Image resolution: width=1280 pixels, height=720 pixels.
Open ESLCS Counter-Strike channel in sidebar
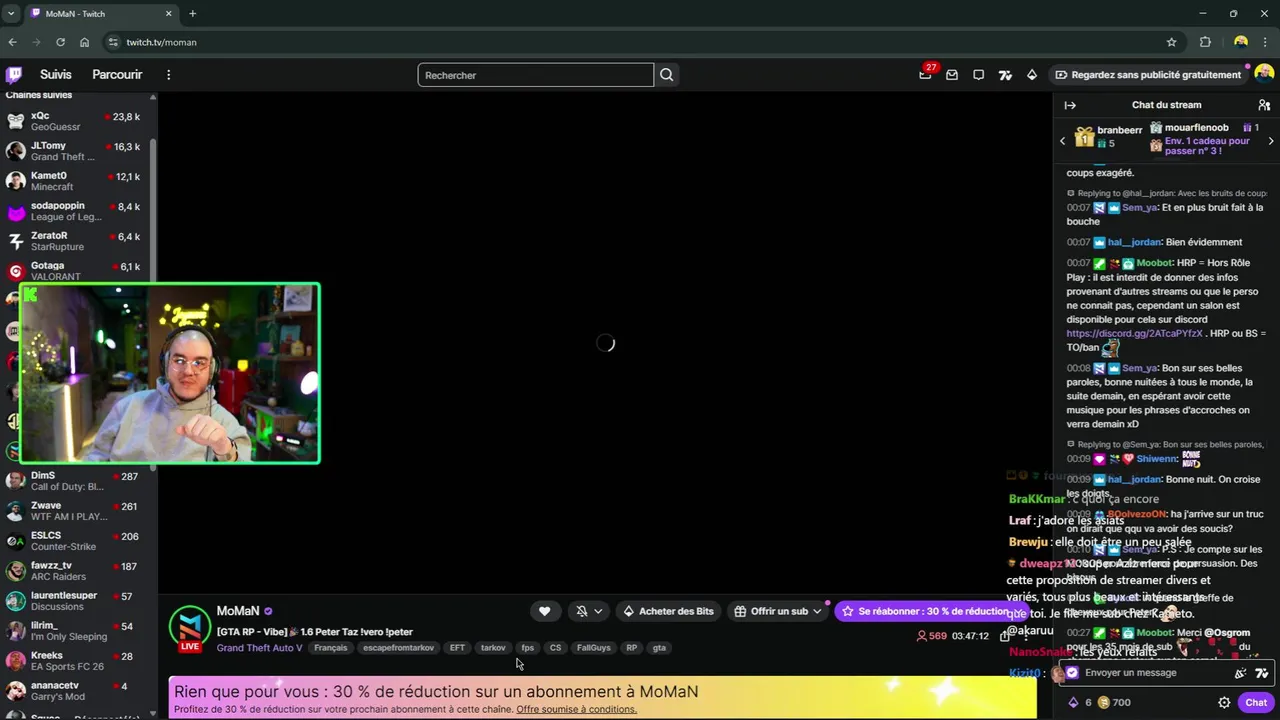[76, 541]
